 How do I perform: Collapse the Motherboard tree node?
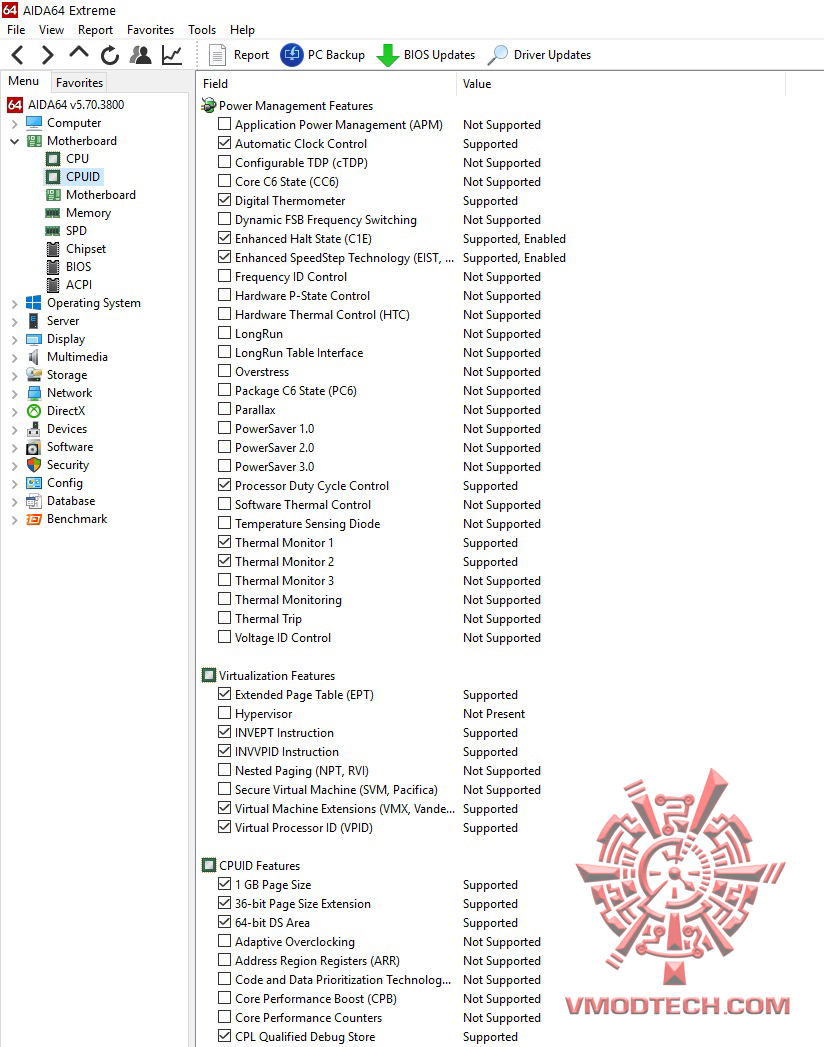tap(15, 142)
